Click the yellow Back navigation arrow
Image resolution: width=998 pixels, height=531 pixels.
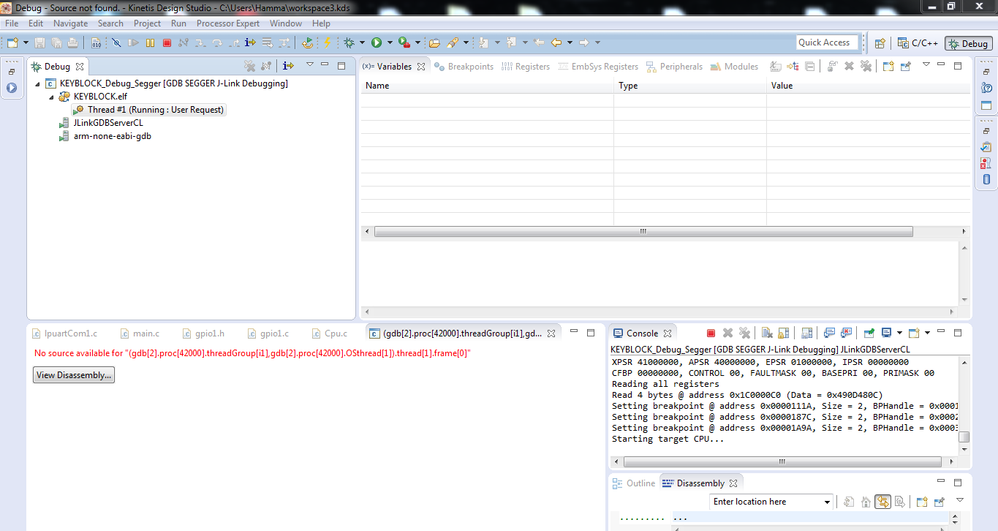(x=556, y=43)
